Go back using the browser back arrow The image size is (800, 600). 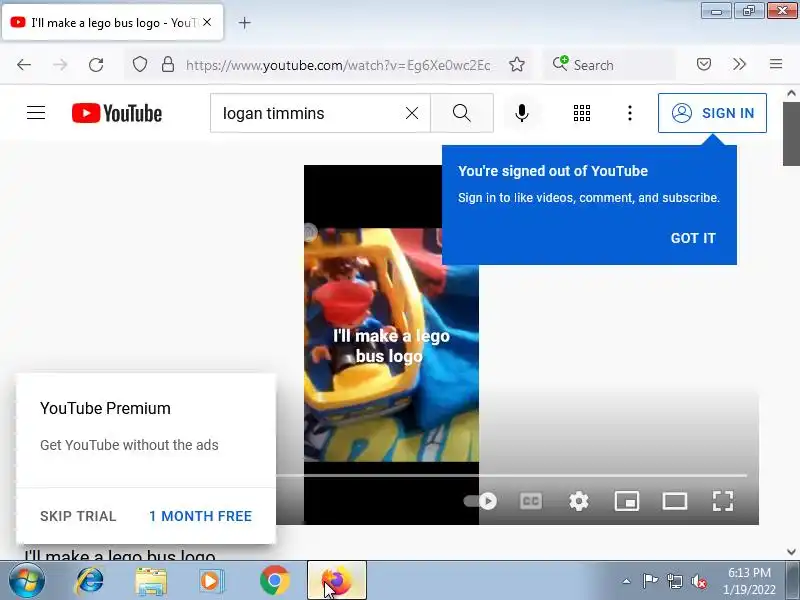(24, 65)
